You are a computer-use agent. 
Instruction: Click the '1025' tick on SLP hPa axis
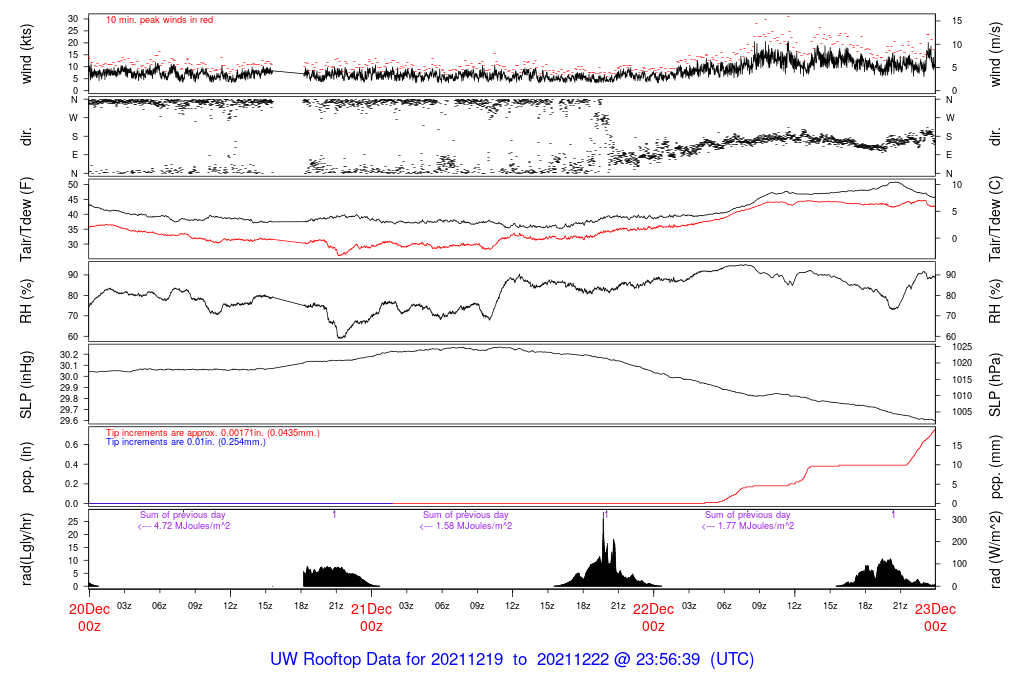(x=962, y=347)
